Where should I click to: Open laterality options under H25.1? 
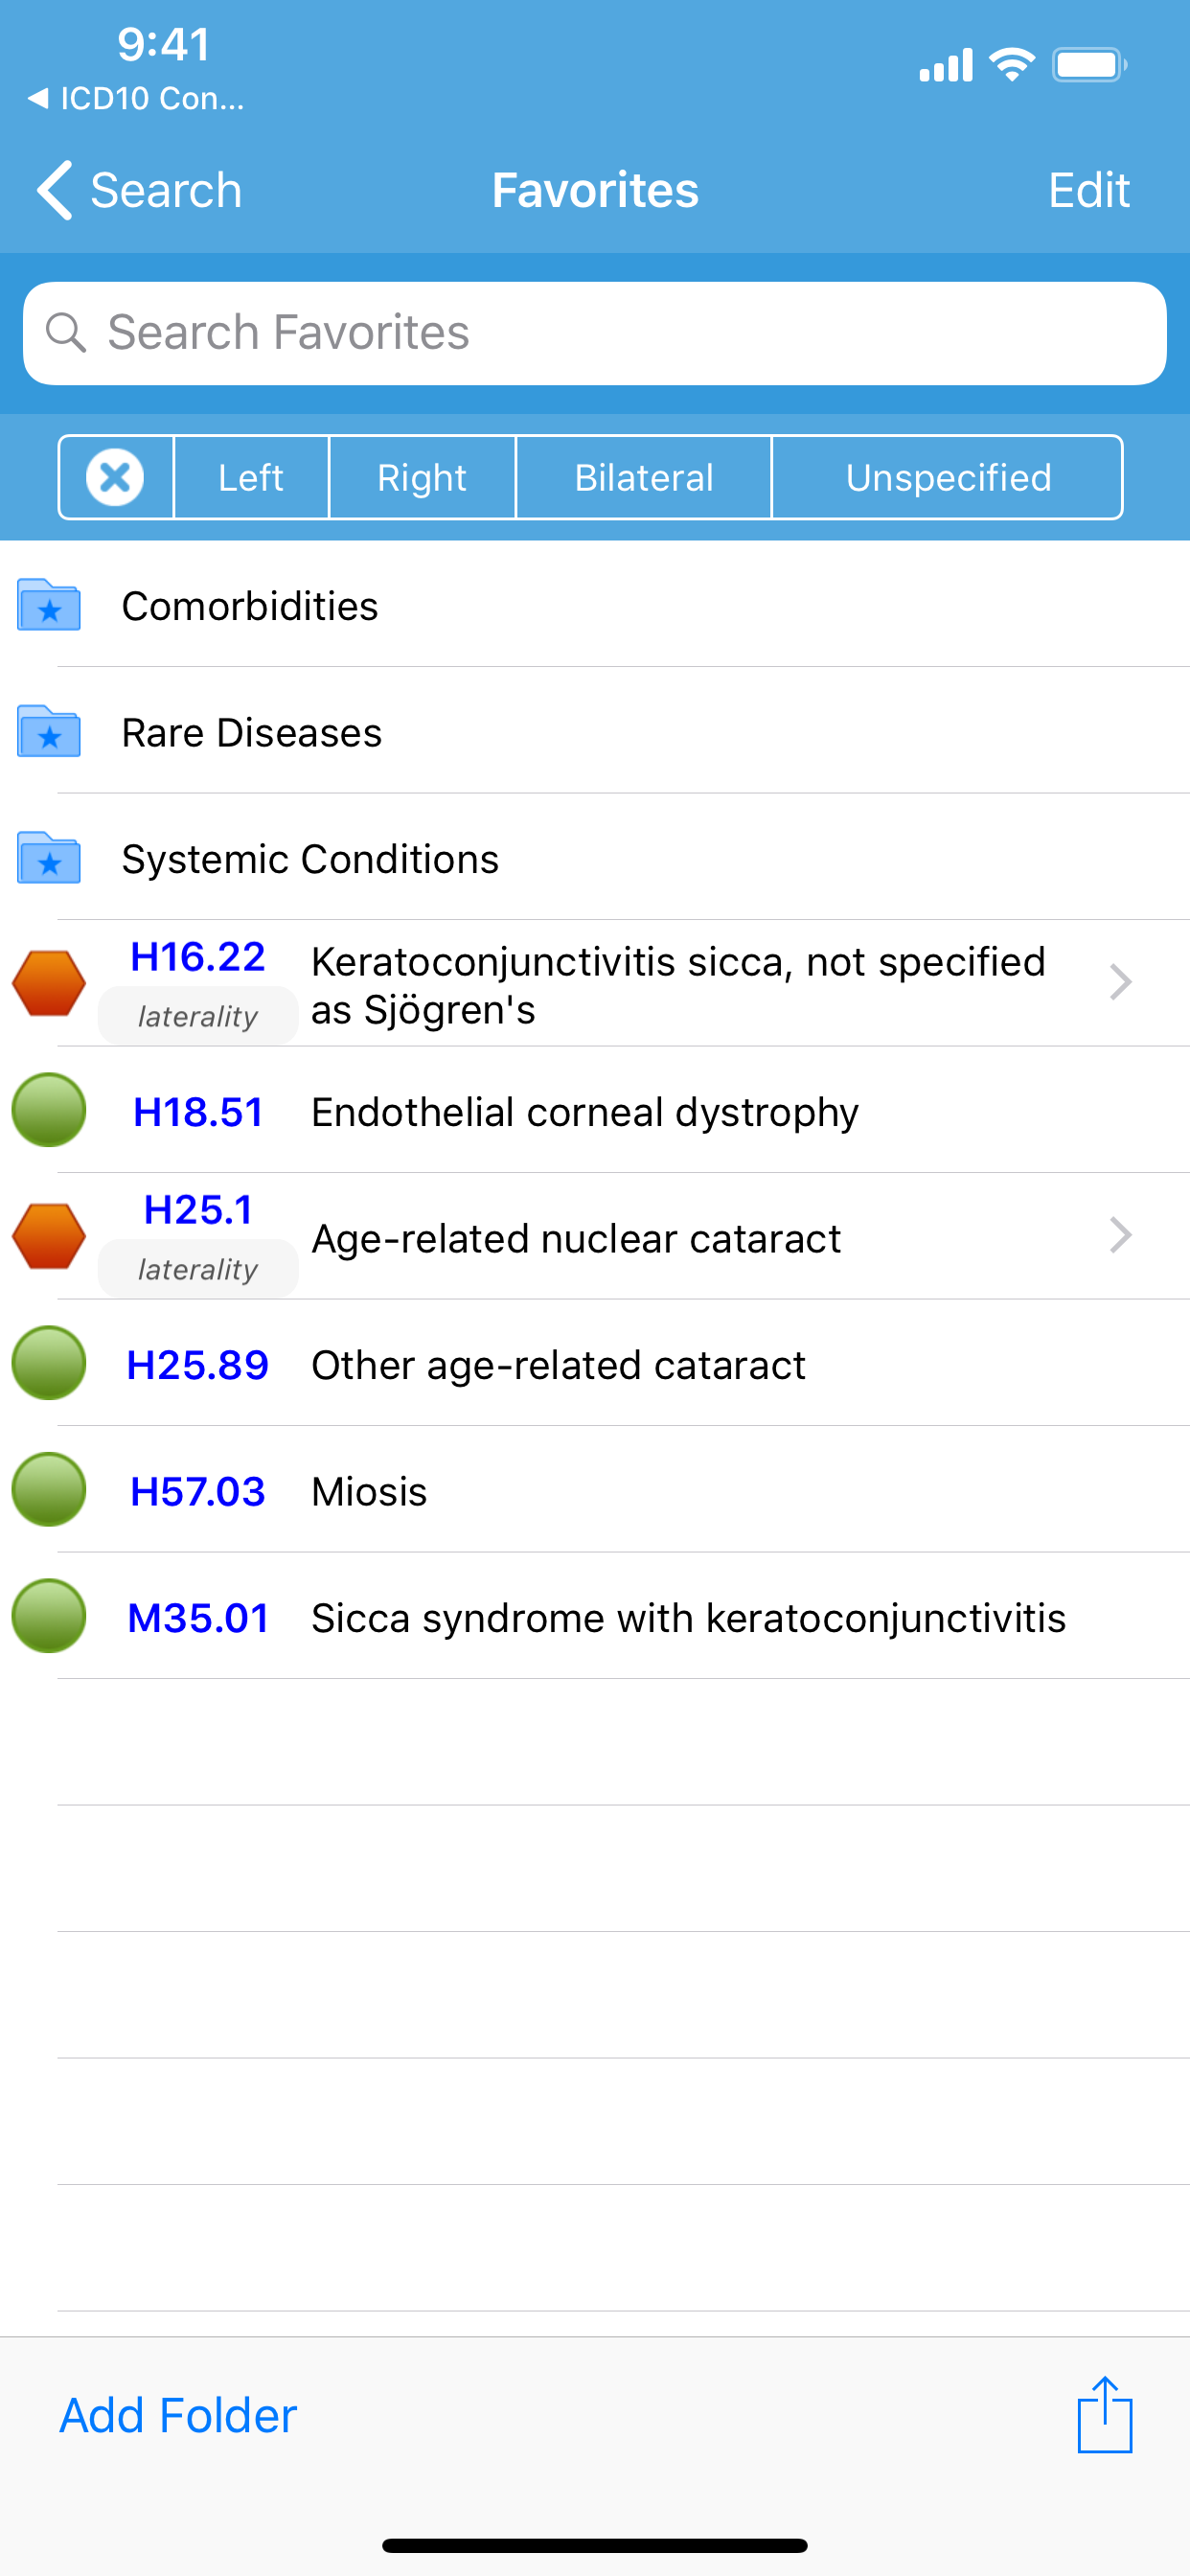click(198, 1269)
